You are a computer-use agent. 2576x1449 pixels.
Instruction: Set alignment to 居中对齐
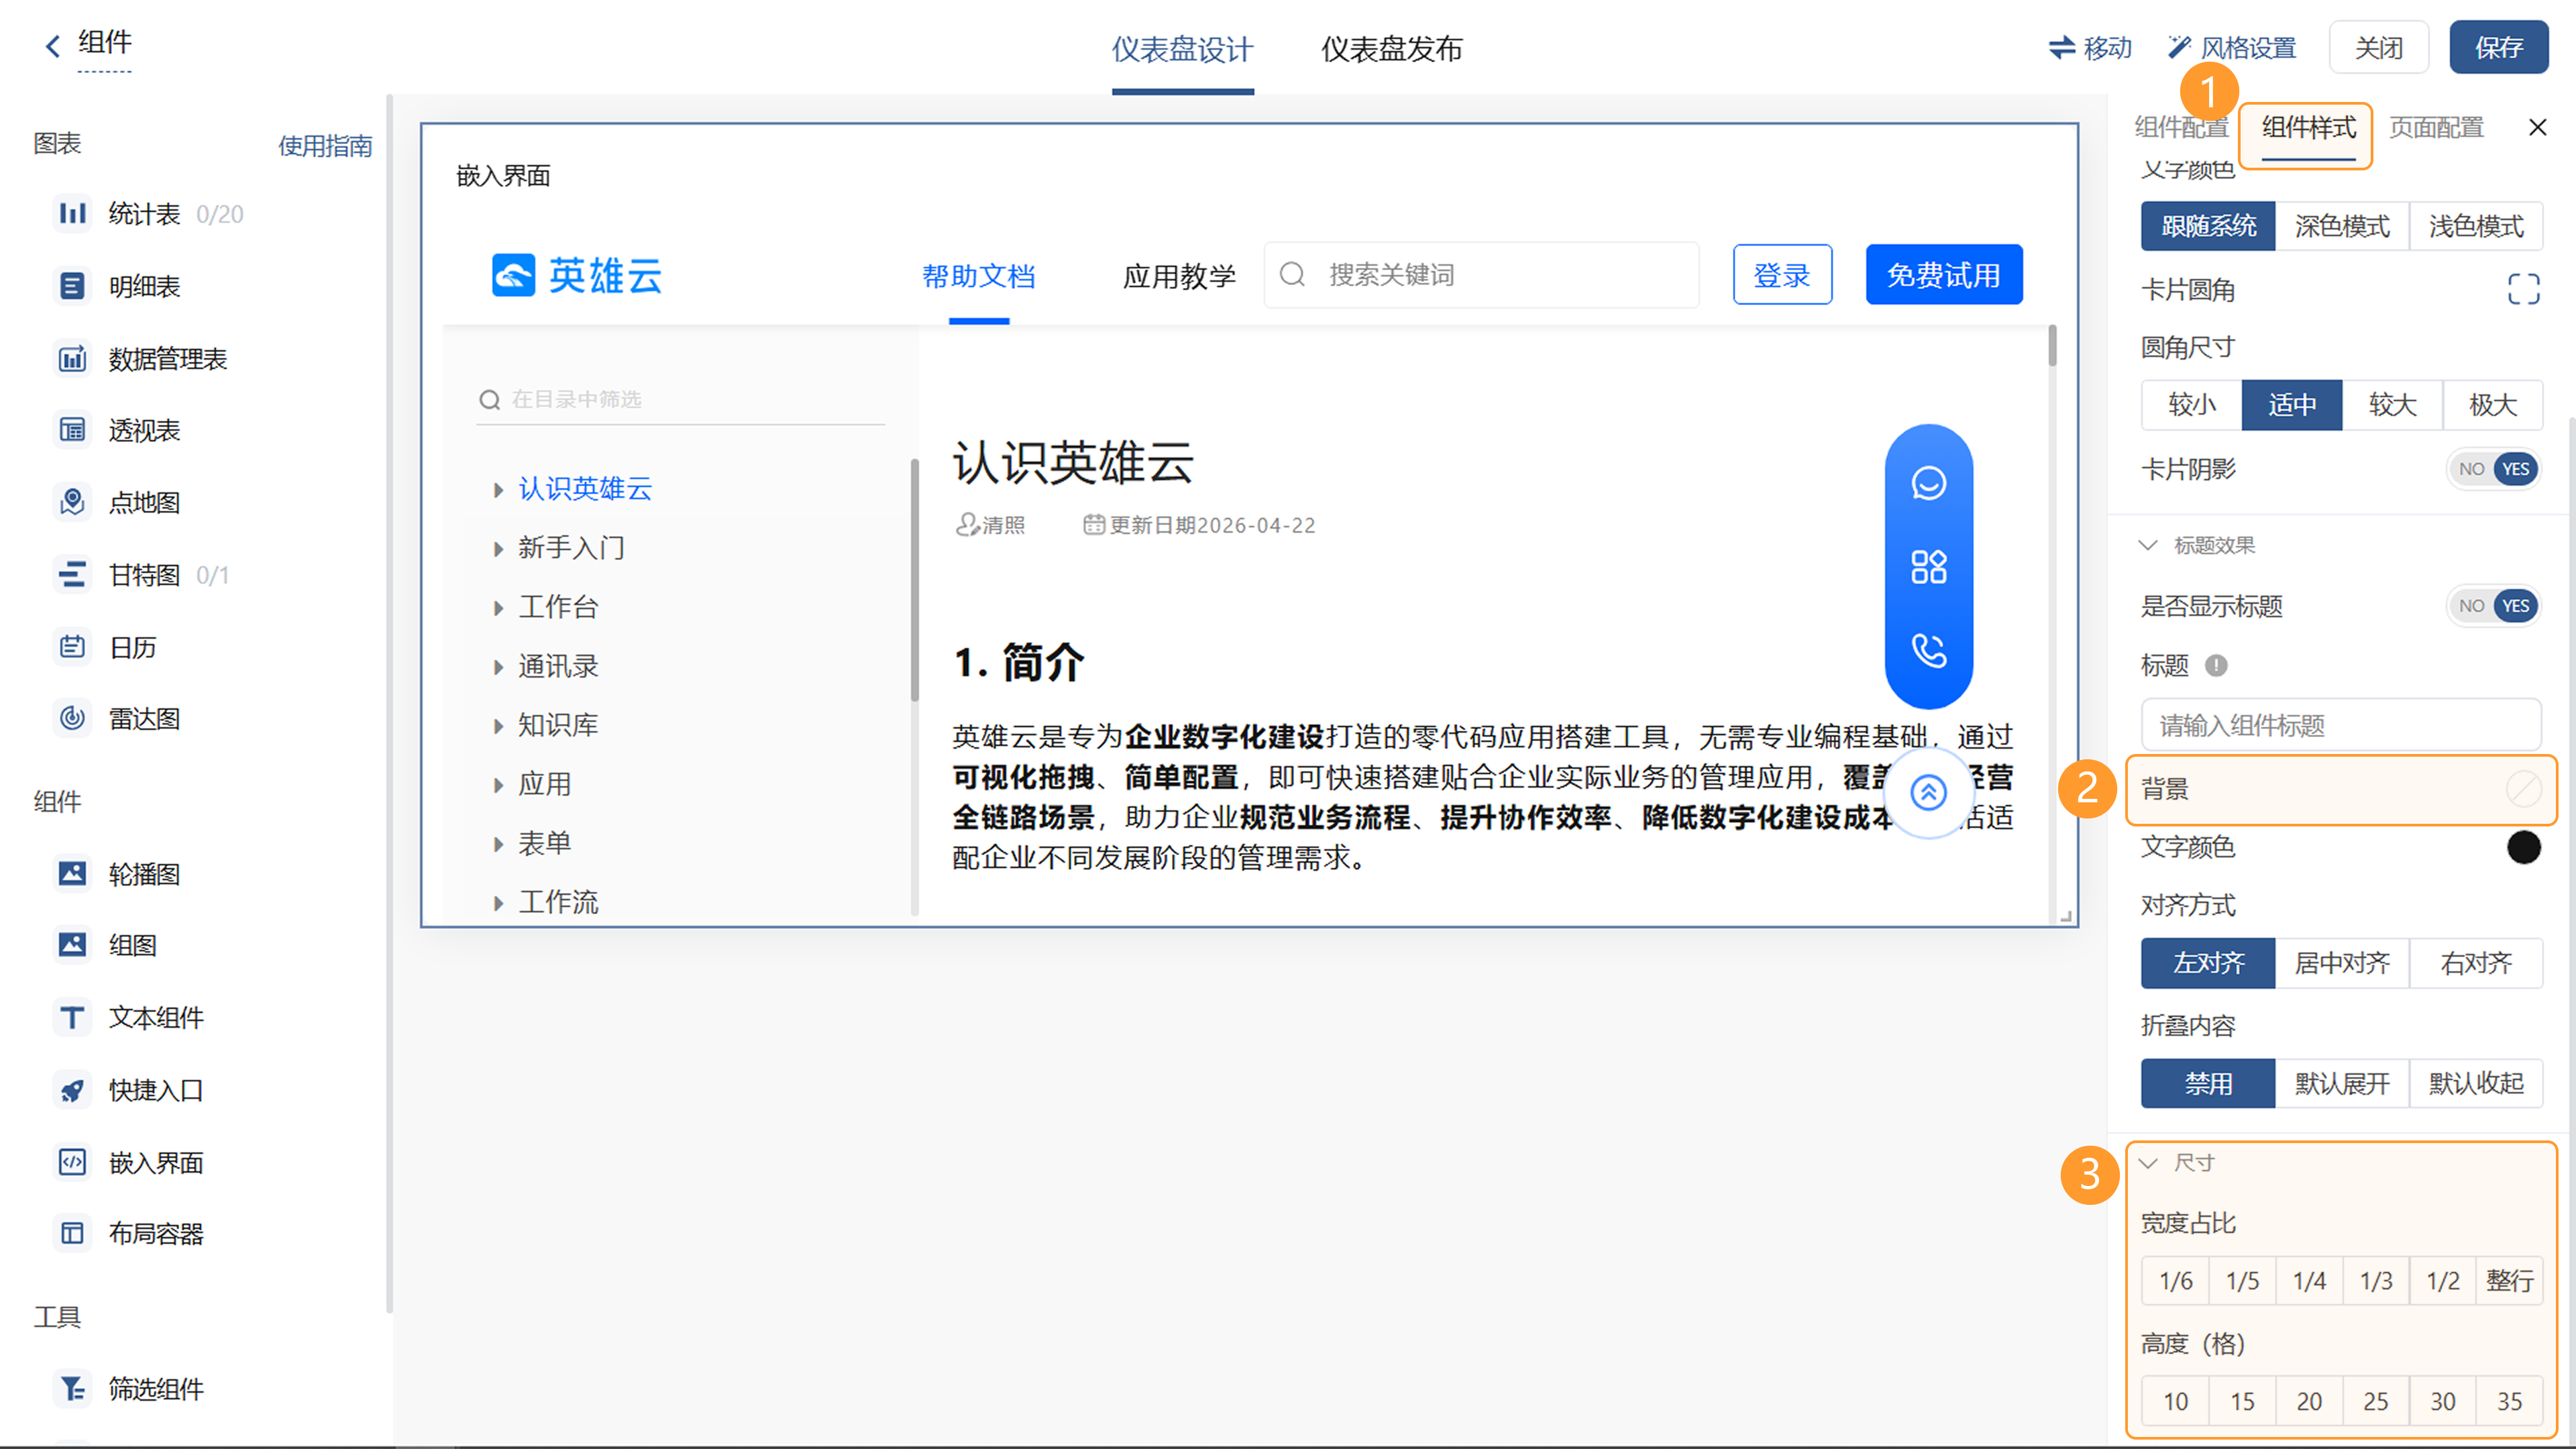[2342, 963]
